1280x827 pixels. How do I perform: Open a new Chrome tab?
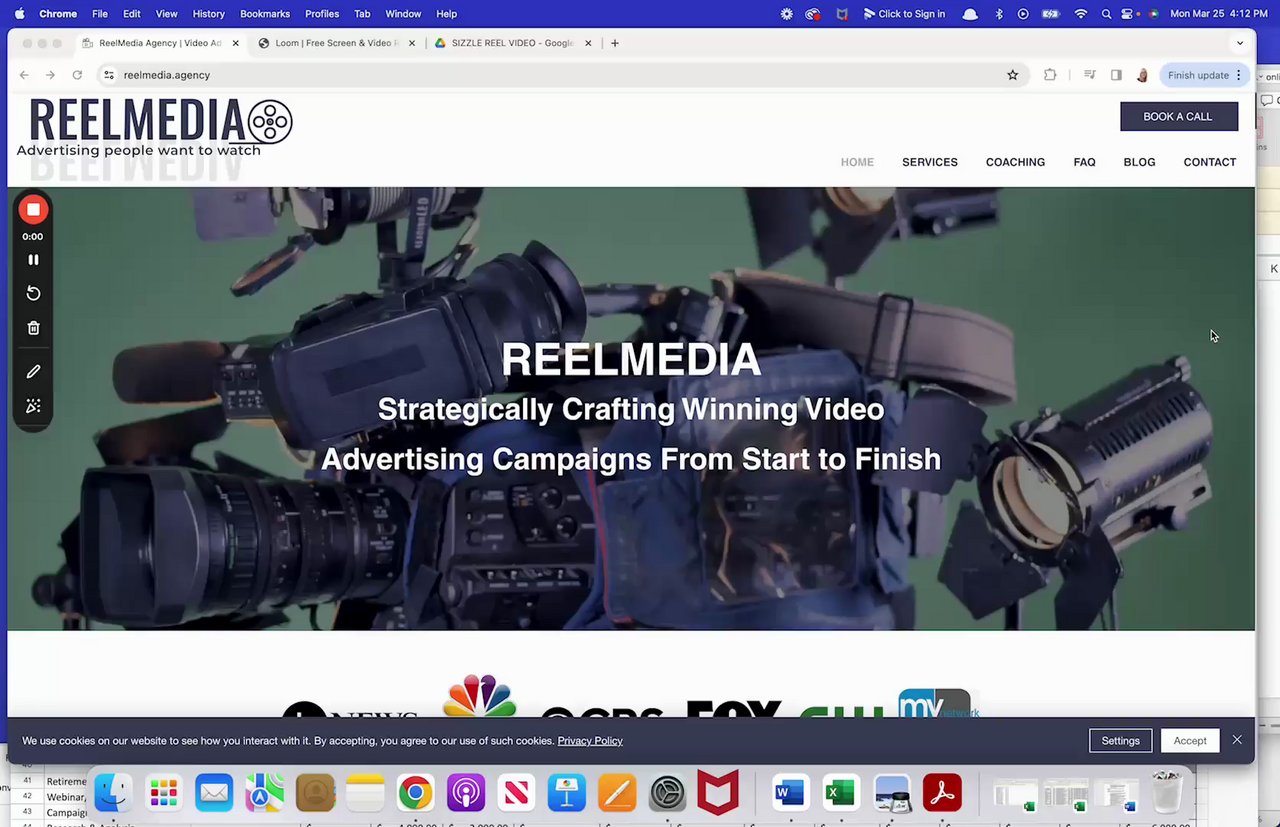click(615, 43)
